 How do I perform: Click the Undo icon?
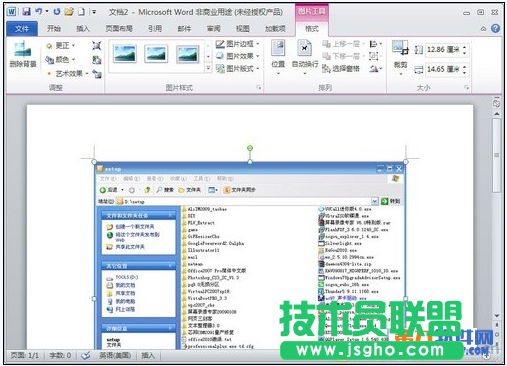[39, 12]
